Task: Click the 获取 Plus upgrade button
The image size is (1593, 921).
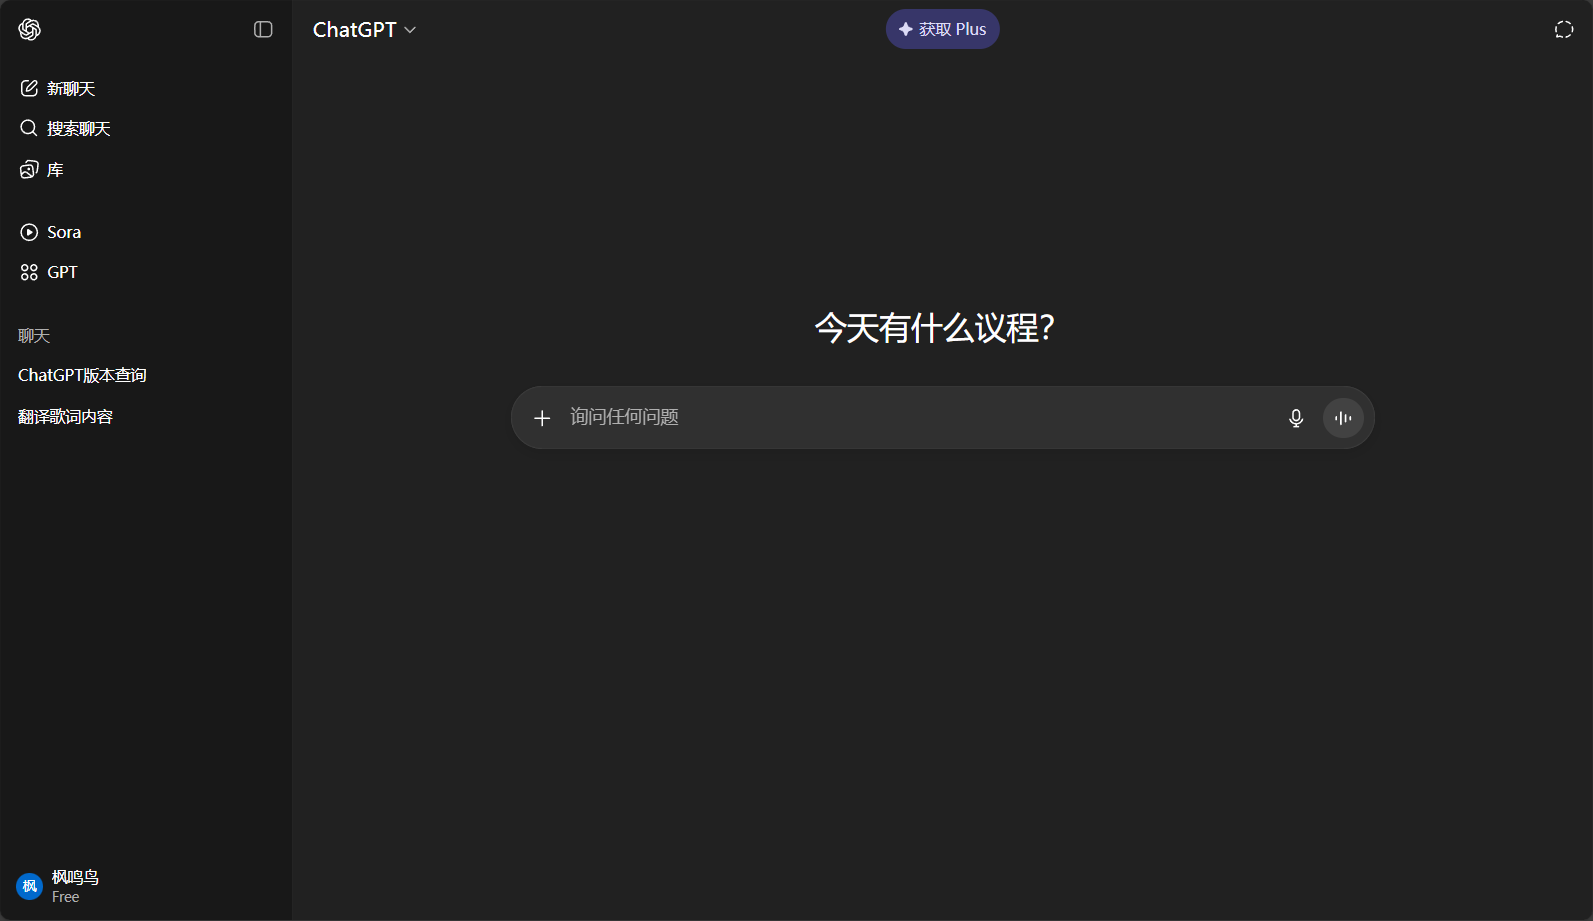Action: [942, 29]
